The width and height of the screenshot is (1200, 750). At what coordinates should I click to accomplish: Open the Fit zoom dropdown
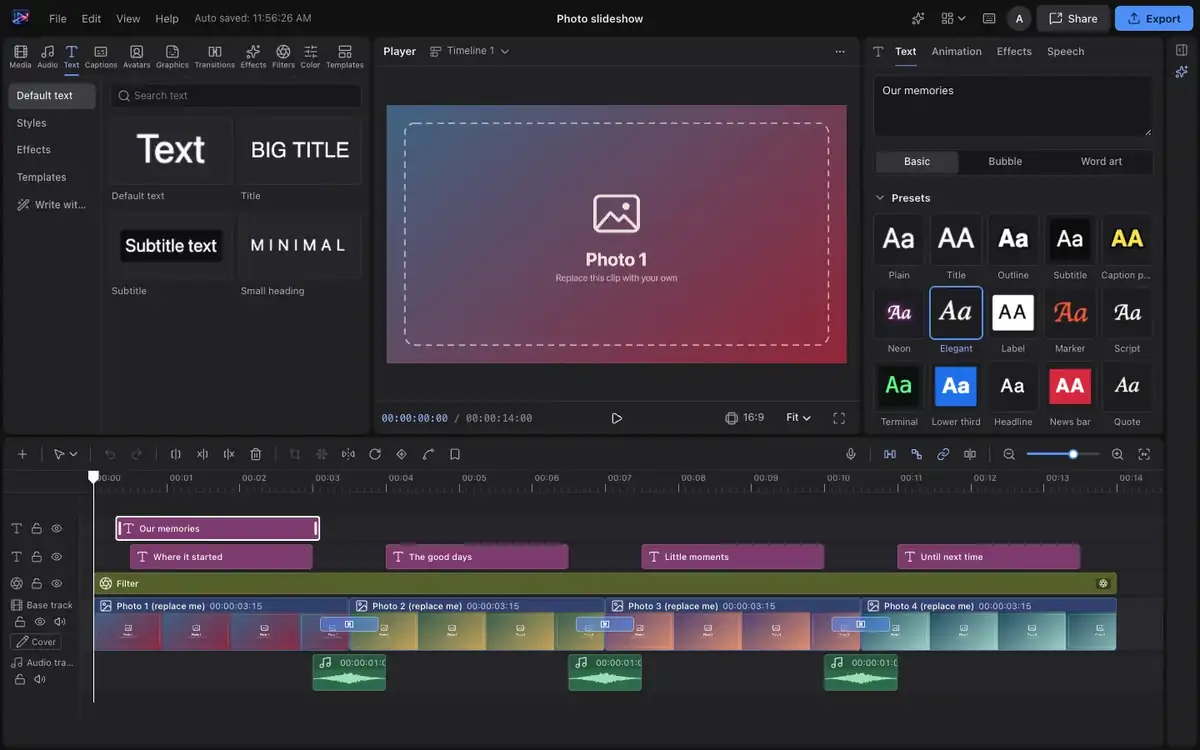798,418
